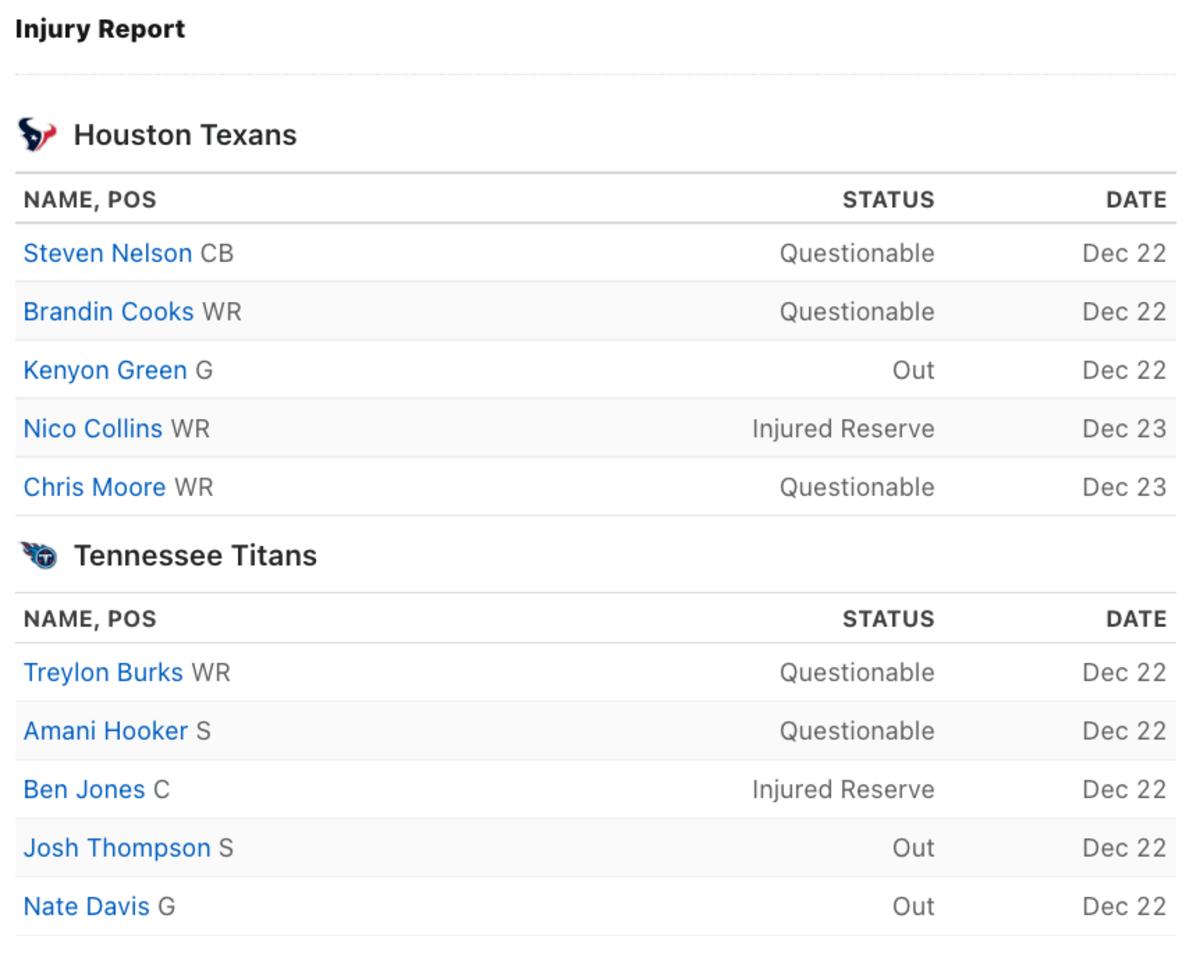1200x968 pixels.
Task: Click the Texans table STATUS column header
Action: [888, 200]
